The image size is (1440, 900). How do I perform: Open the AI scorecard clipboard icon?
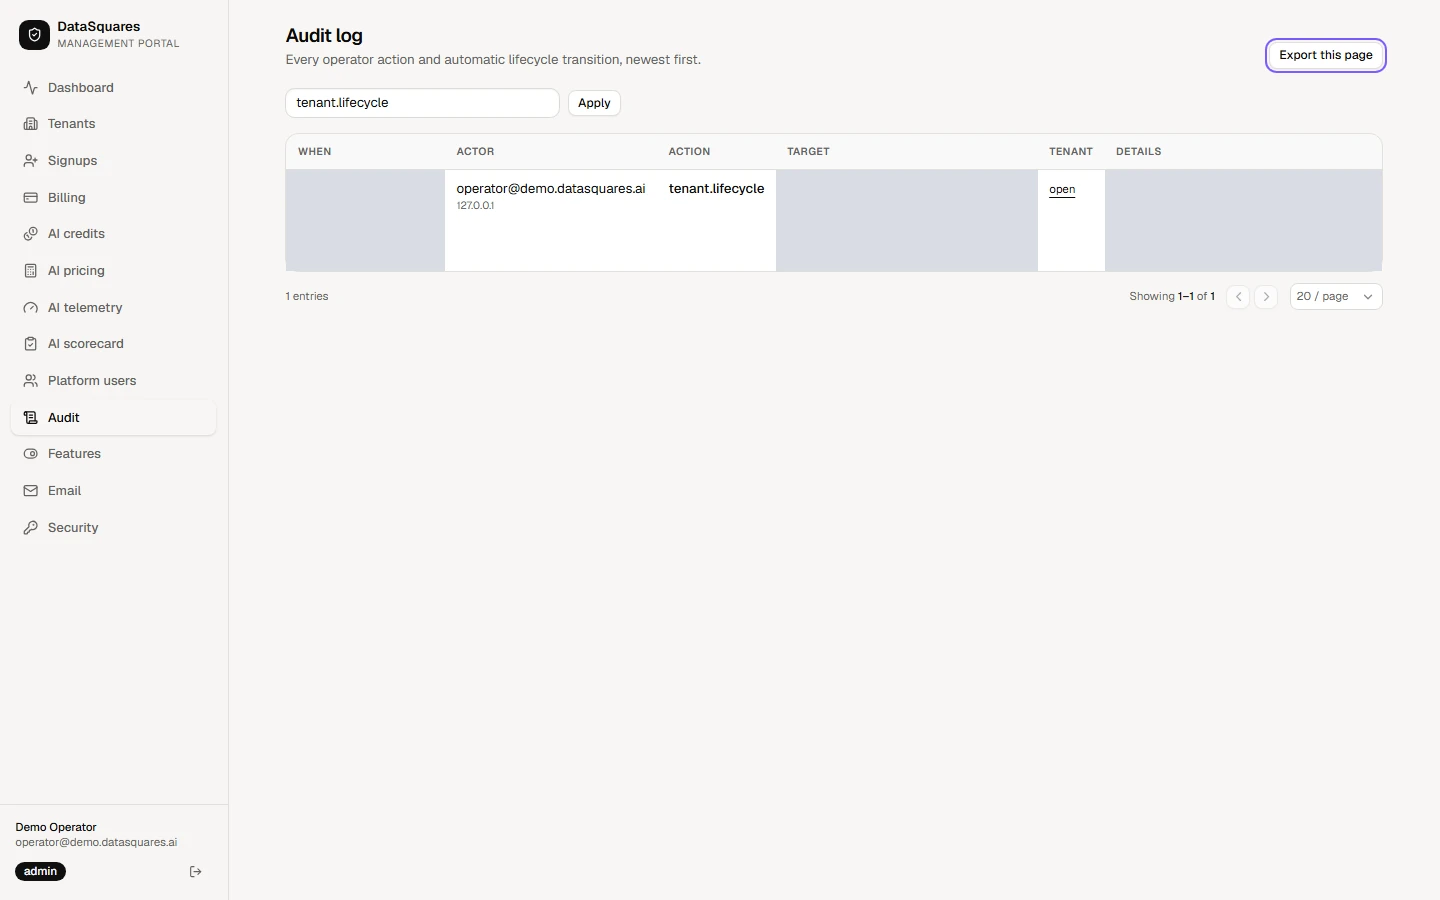tap(31, 344)
